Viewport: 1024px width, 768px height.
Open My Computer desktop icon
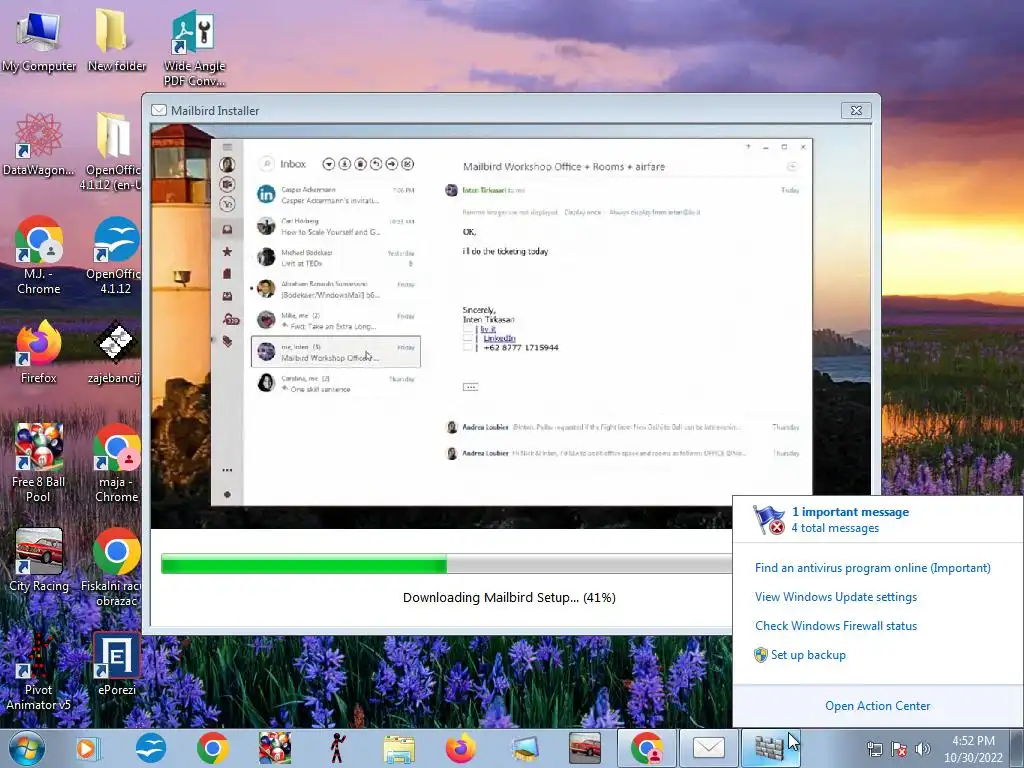(x=39, y=41)
